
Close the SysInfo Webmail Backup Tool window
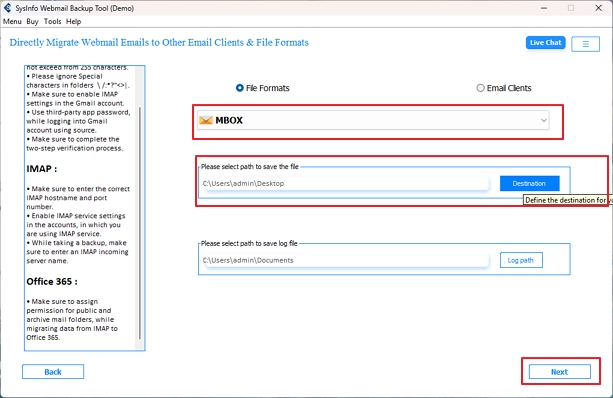tap(598, 8)
